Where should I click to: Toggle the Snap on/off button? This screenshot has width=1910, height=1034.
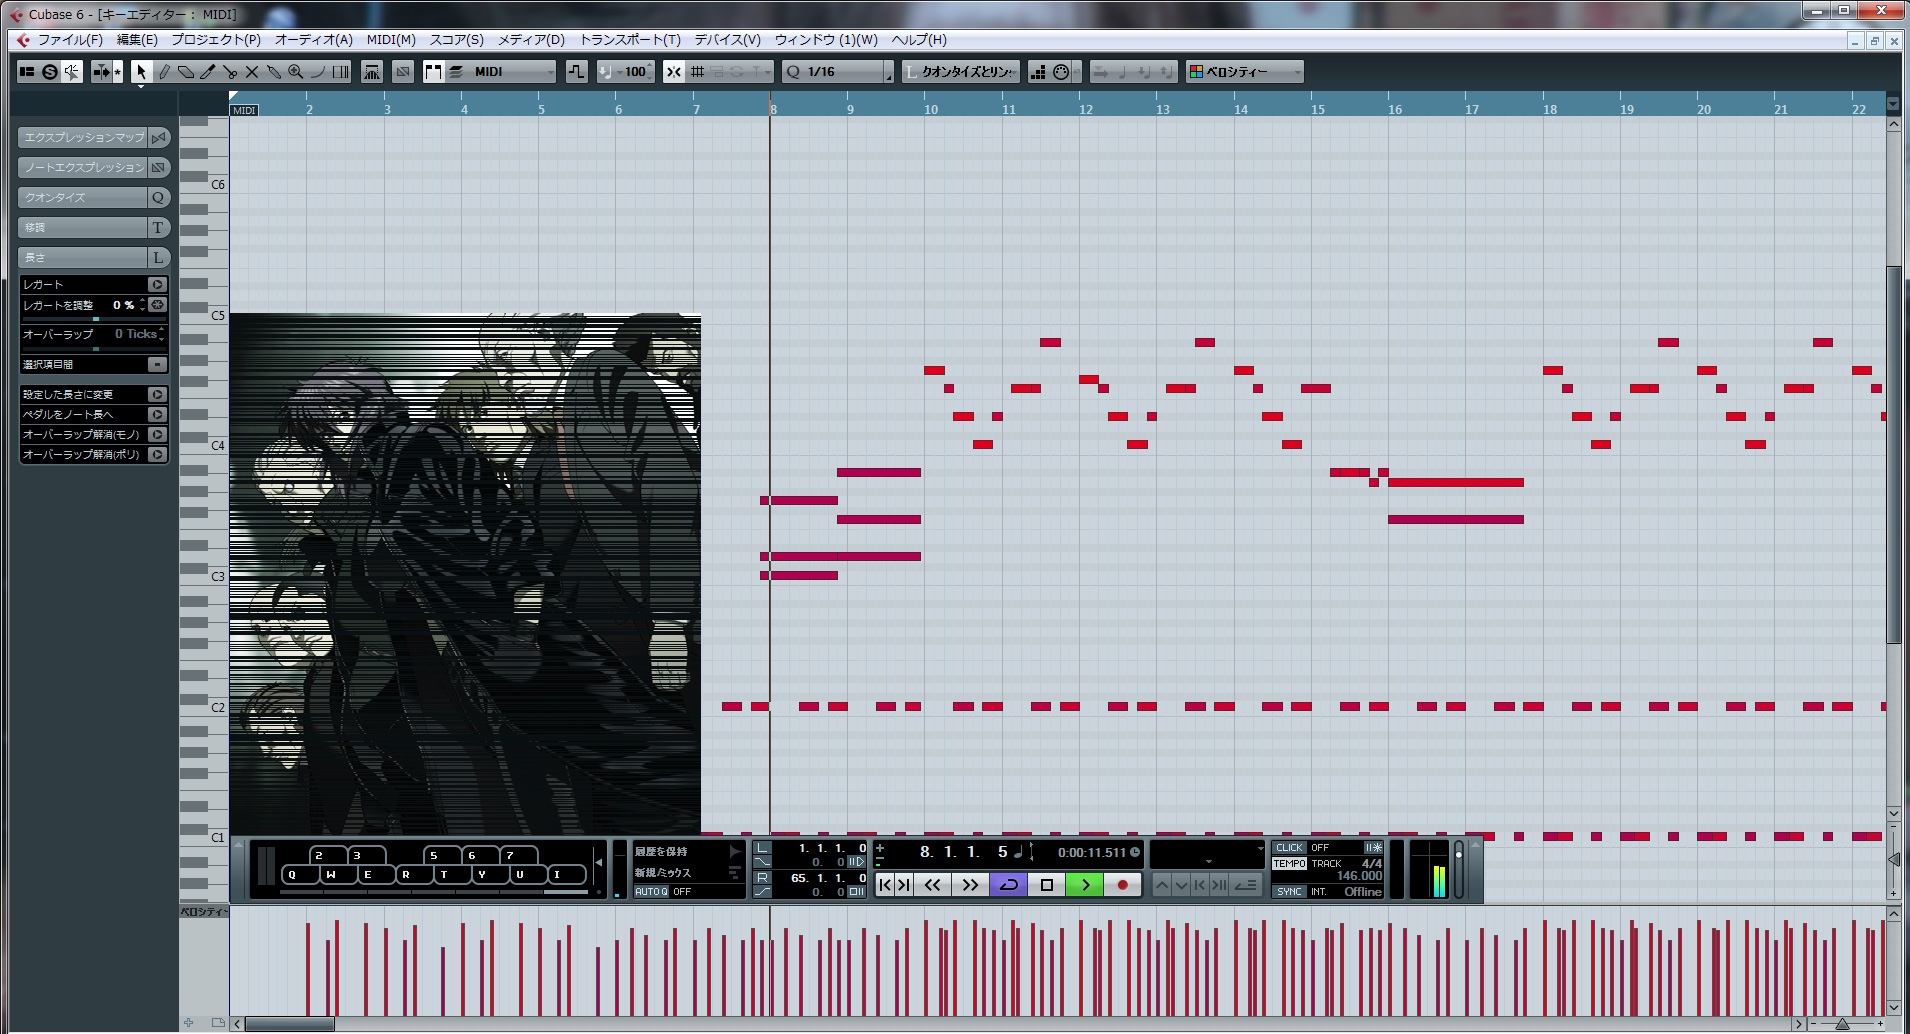tap(674, 72)
